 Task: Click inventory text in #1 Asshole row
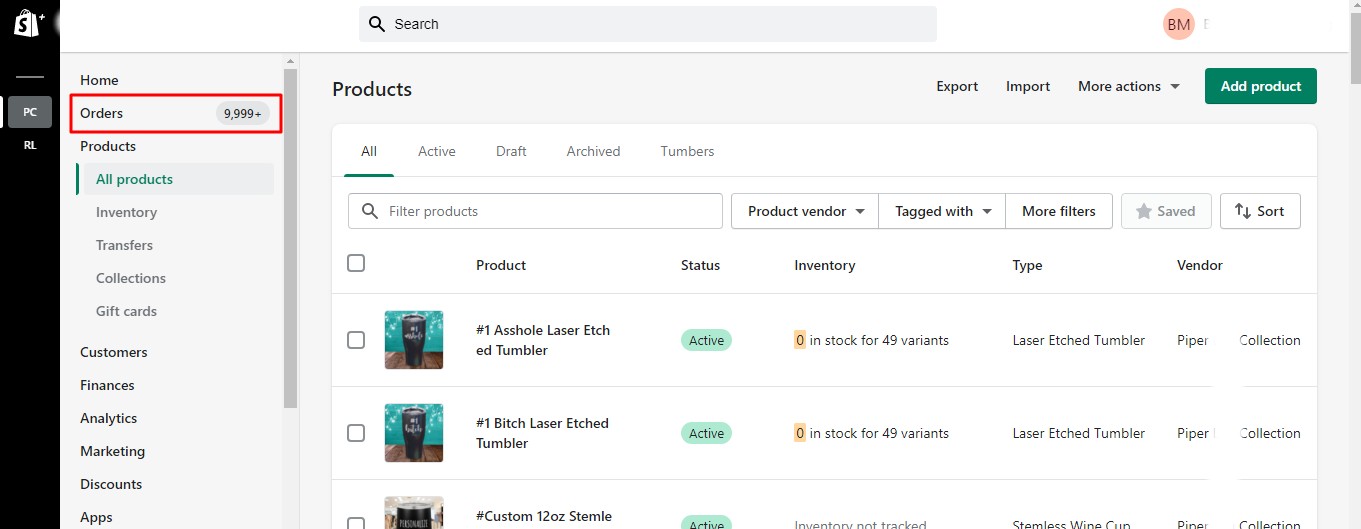(x=872, y=340)
